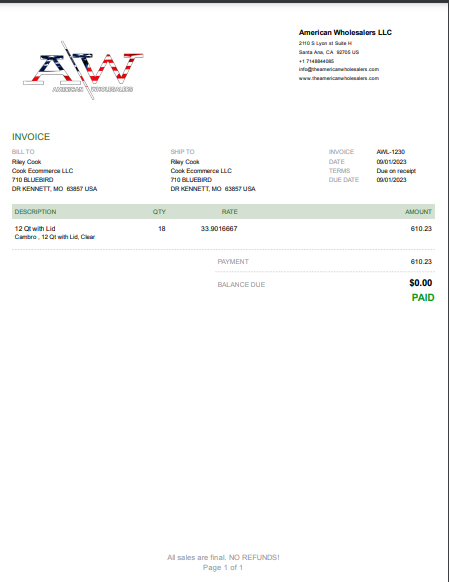The image size is (449, 582).
Task: Click the $0.00 balance due amount
Action: coord(420,283)
